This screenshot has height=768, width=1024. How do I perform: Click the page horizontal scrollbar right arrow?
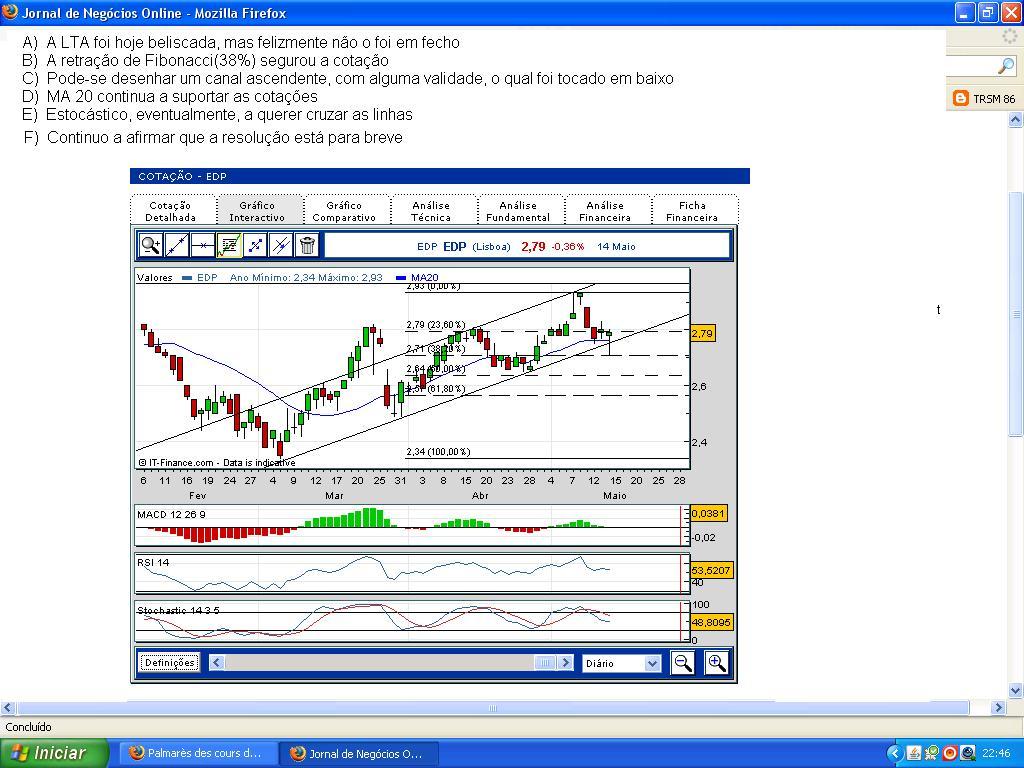point(998,708)
